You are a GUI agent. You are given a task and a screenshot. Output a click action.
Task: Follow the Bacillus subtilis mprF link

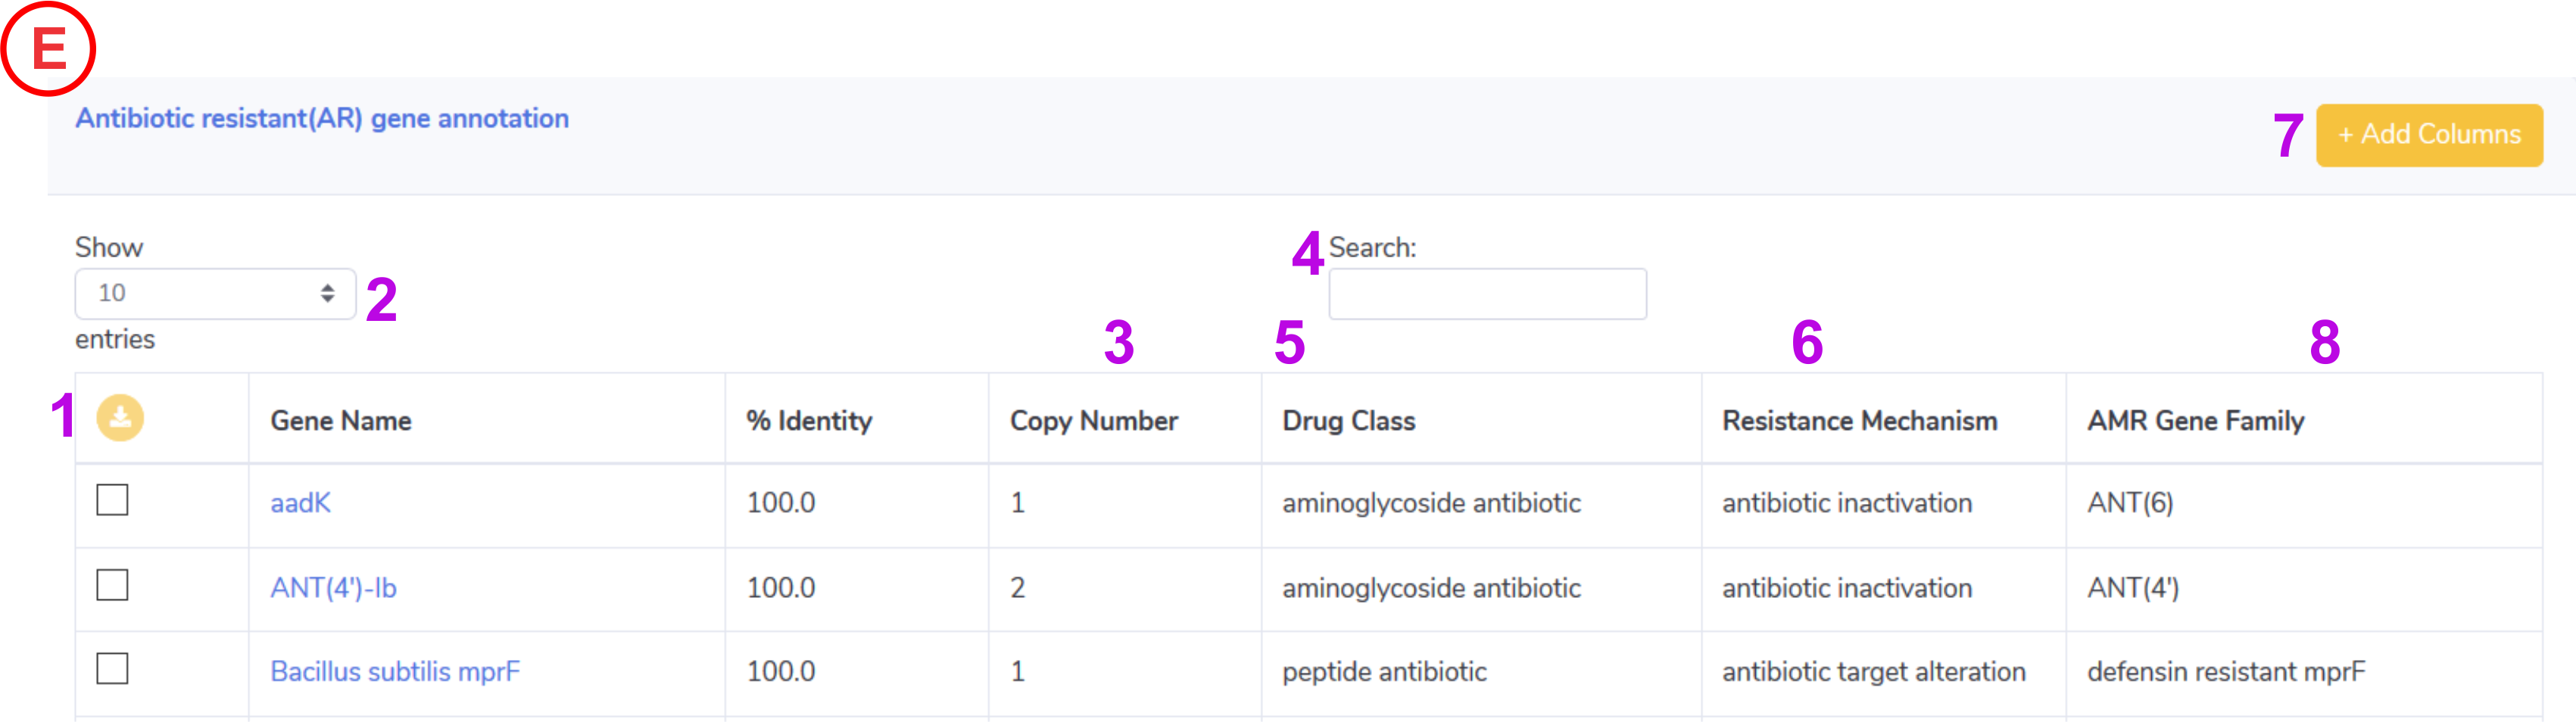point(395,672)
